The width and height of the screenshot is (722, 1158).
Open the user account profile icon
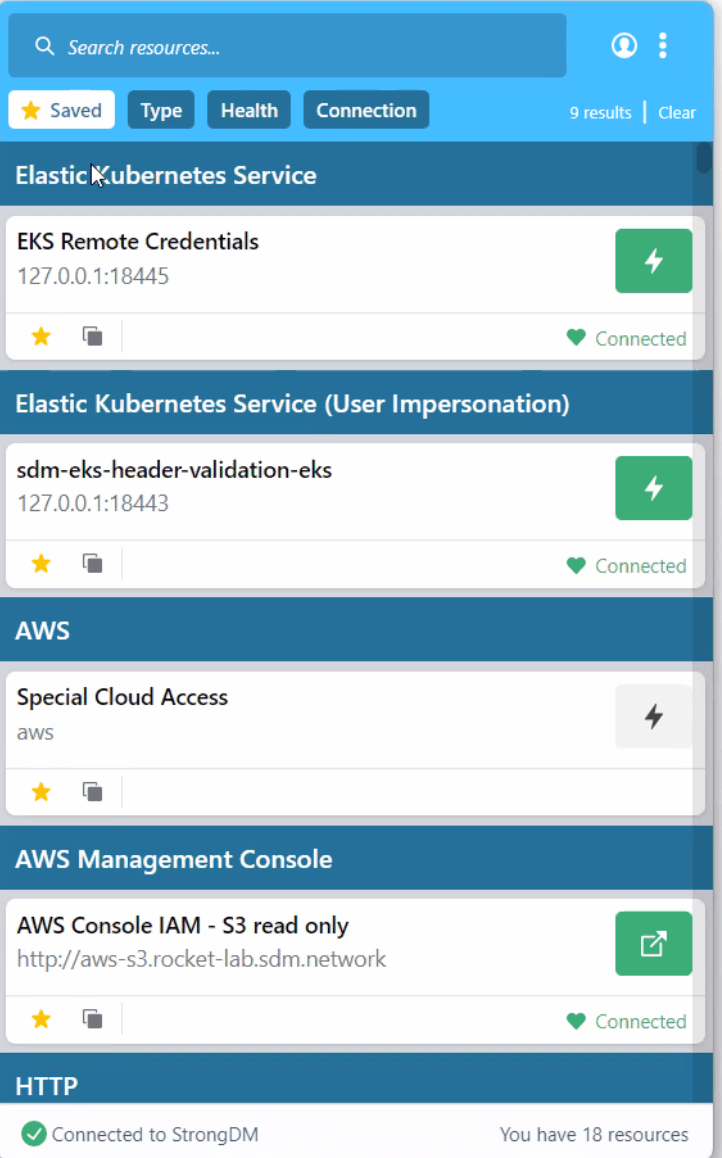624,45
